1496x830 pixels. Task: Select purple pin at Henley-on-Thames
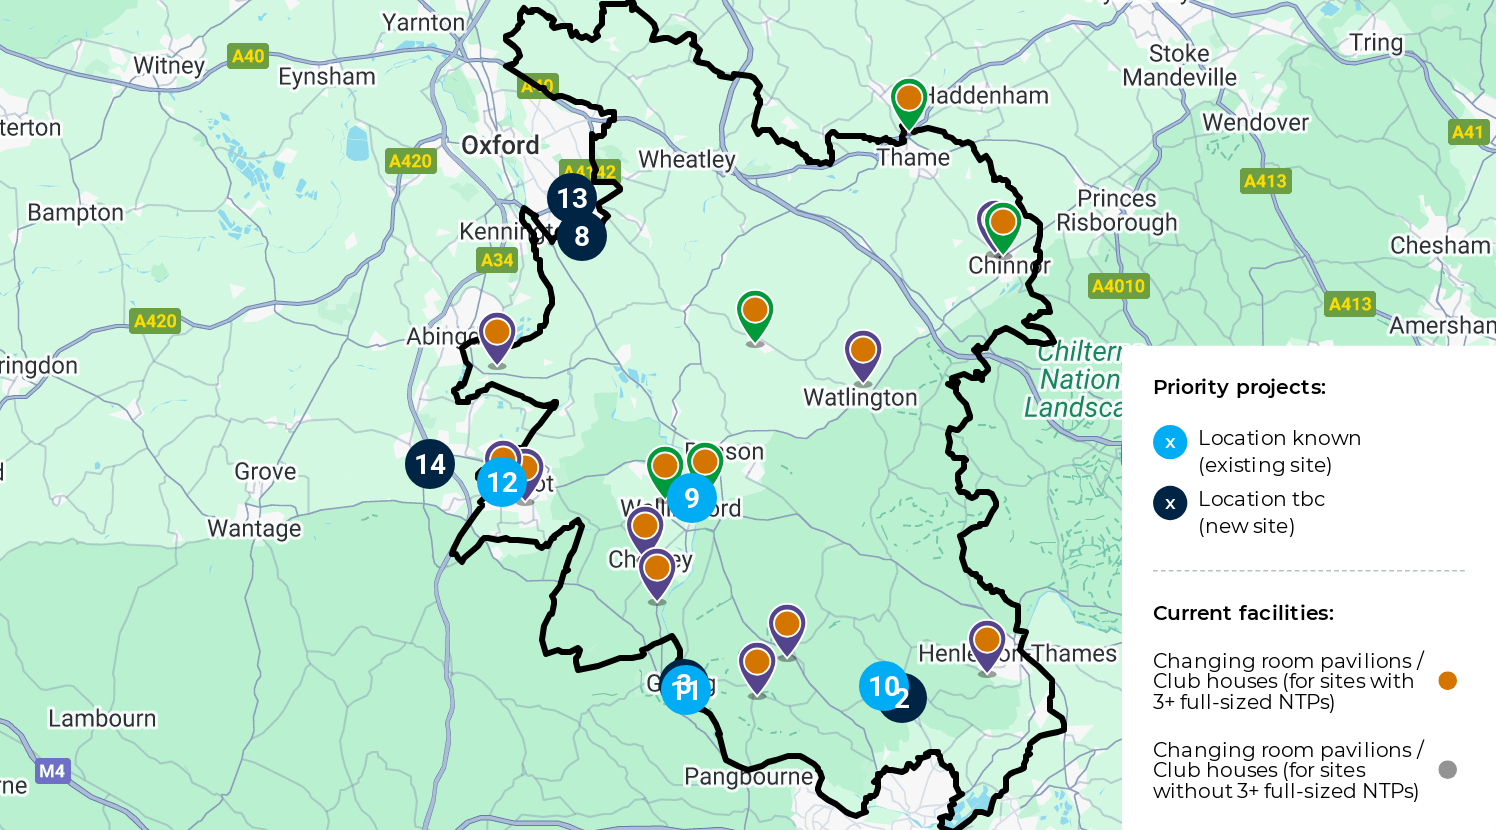coord(987,646)
